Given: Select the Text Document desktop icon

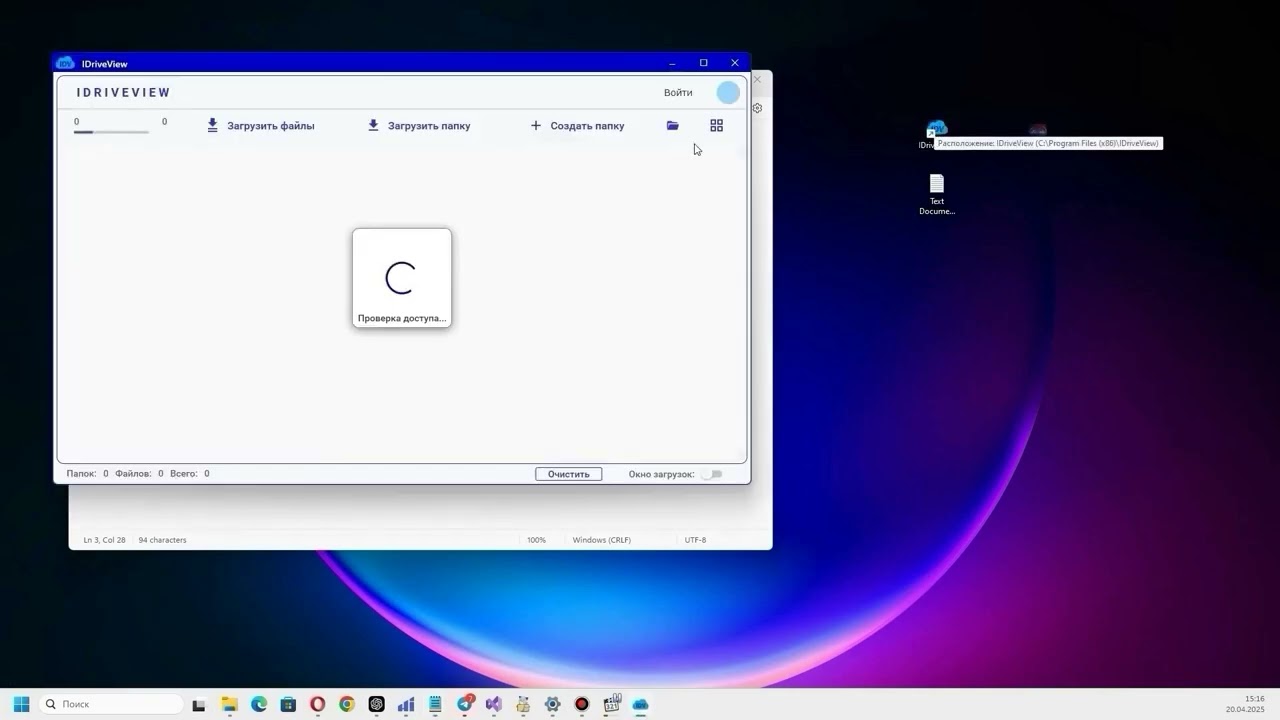Looking at the screenshot, I should click(937, 194).
